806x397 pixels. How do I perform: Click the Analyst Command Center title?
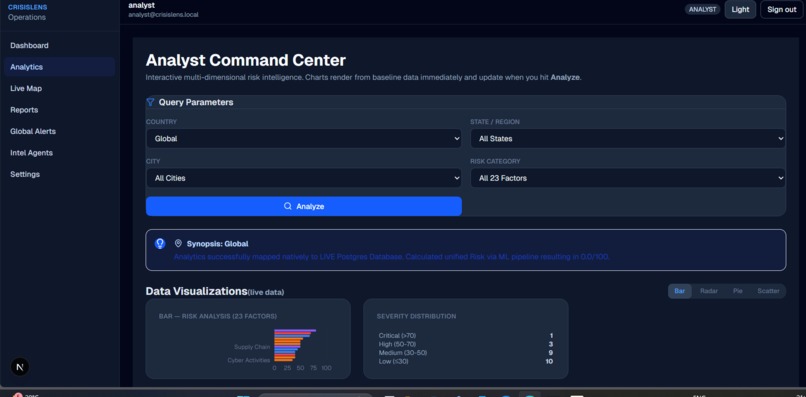(x=246, y=61)
